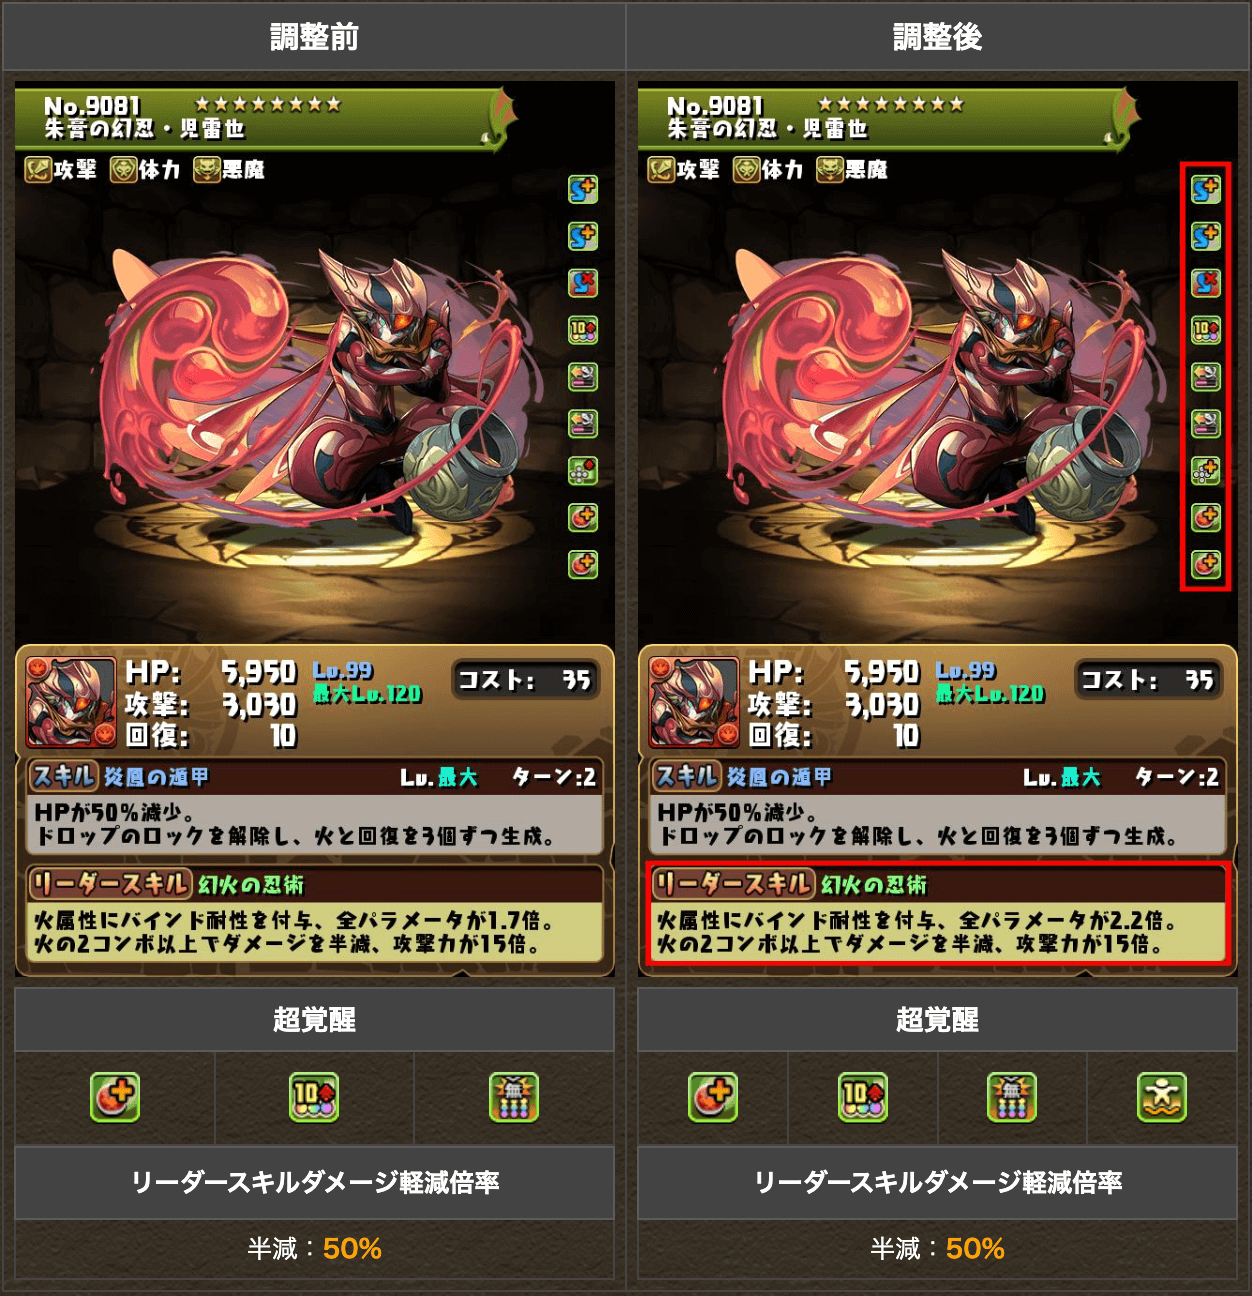Viewport: 1252px width, 1296px height.
Task: Click the fire orb plus super awakening under 調整前
Action: [x=115, y=1097]
